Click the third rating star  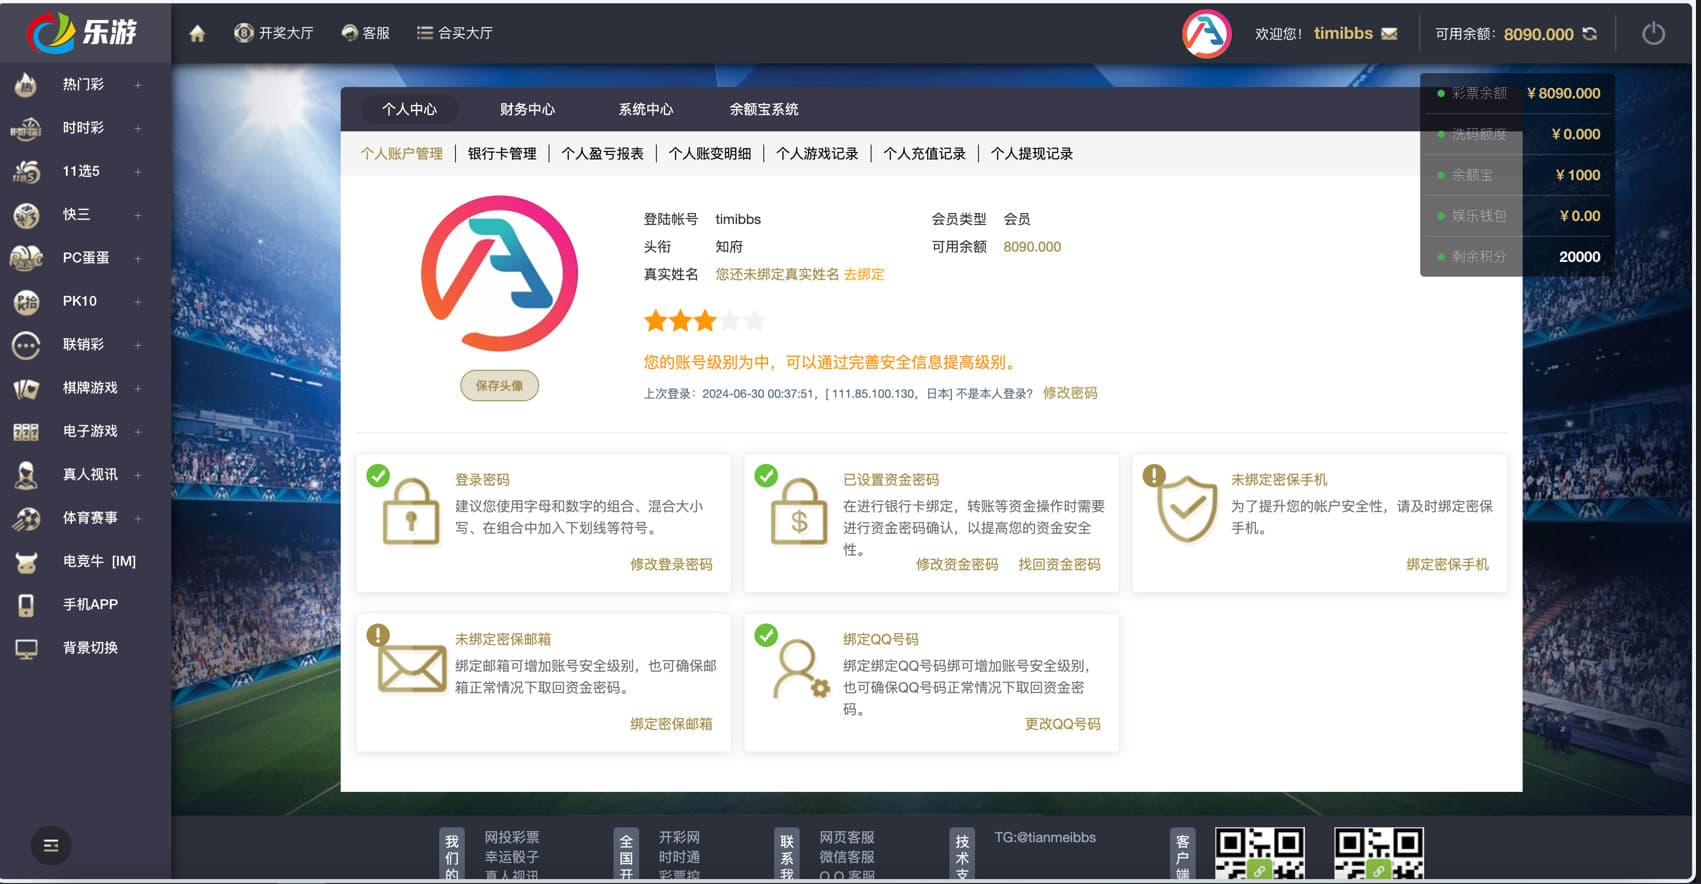(705, 321)
